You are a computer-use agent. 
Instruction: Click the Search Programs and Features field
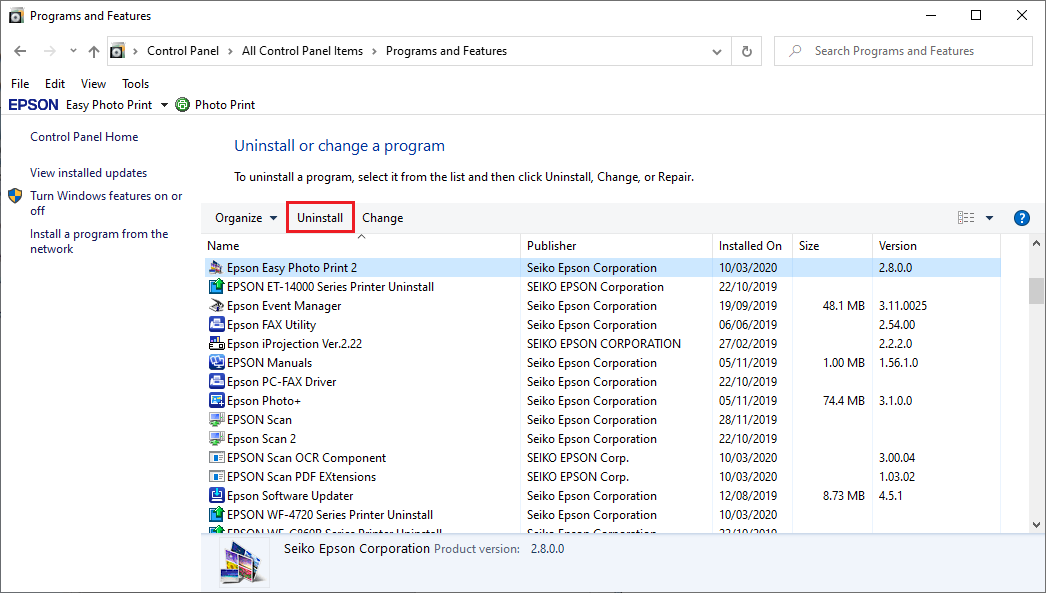(x=903, y=51)
